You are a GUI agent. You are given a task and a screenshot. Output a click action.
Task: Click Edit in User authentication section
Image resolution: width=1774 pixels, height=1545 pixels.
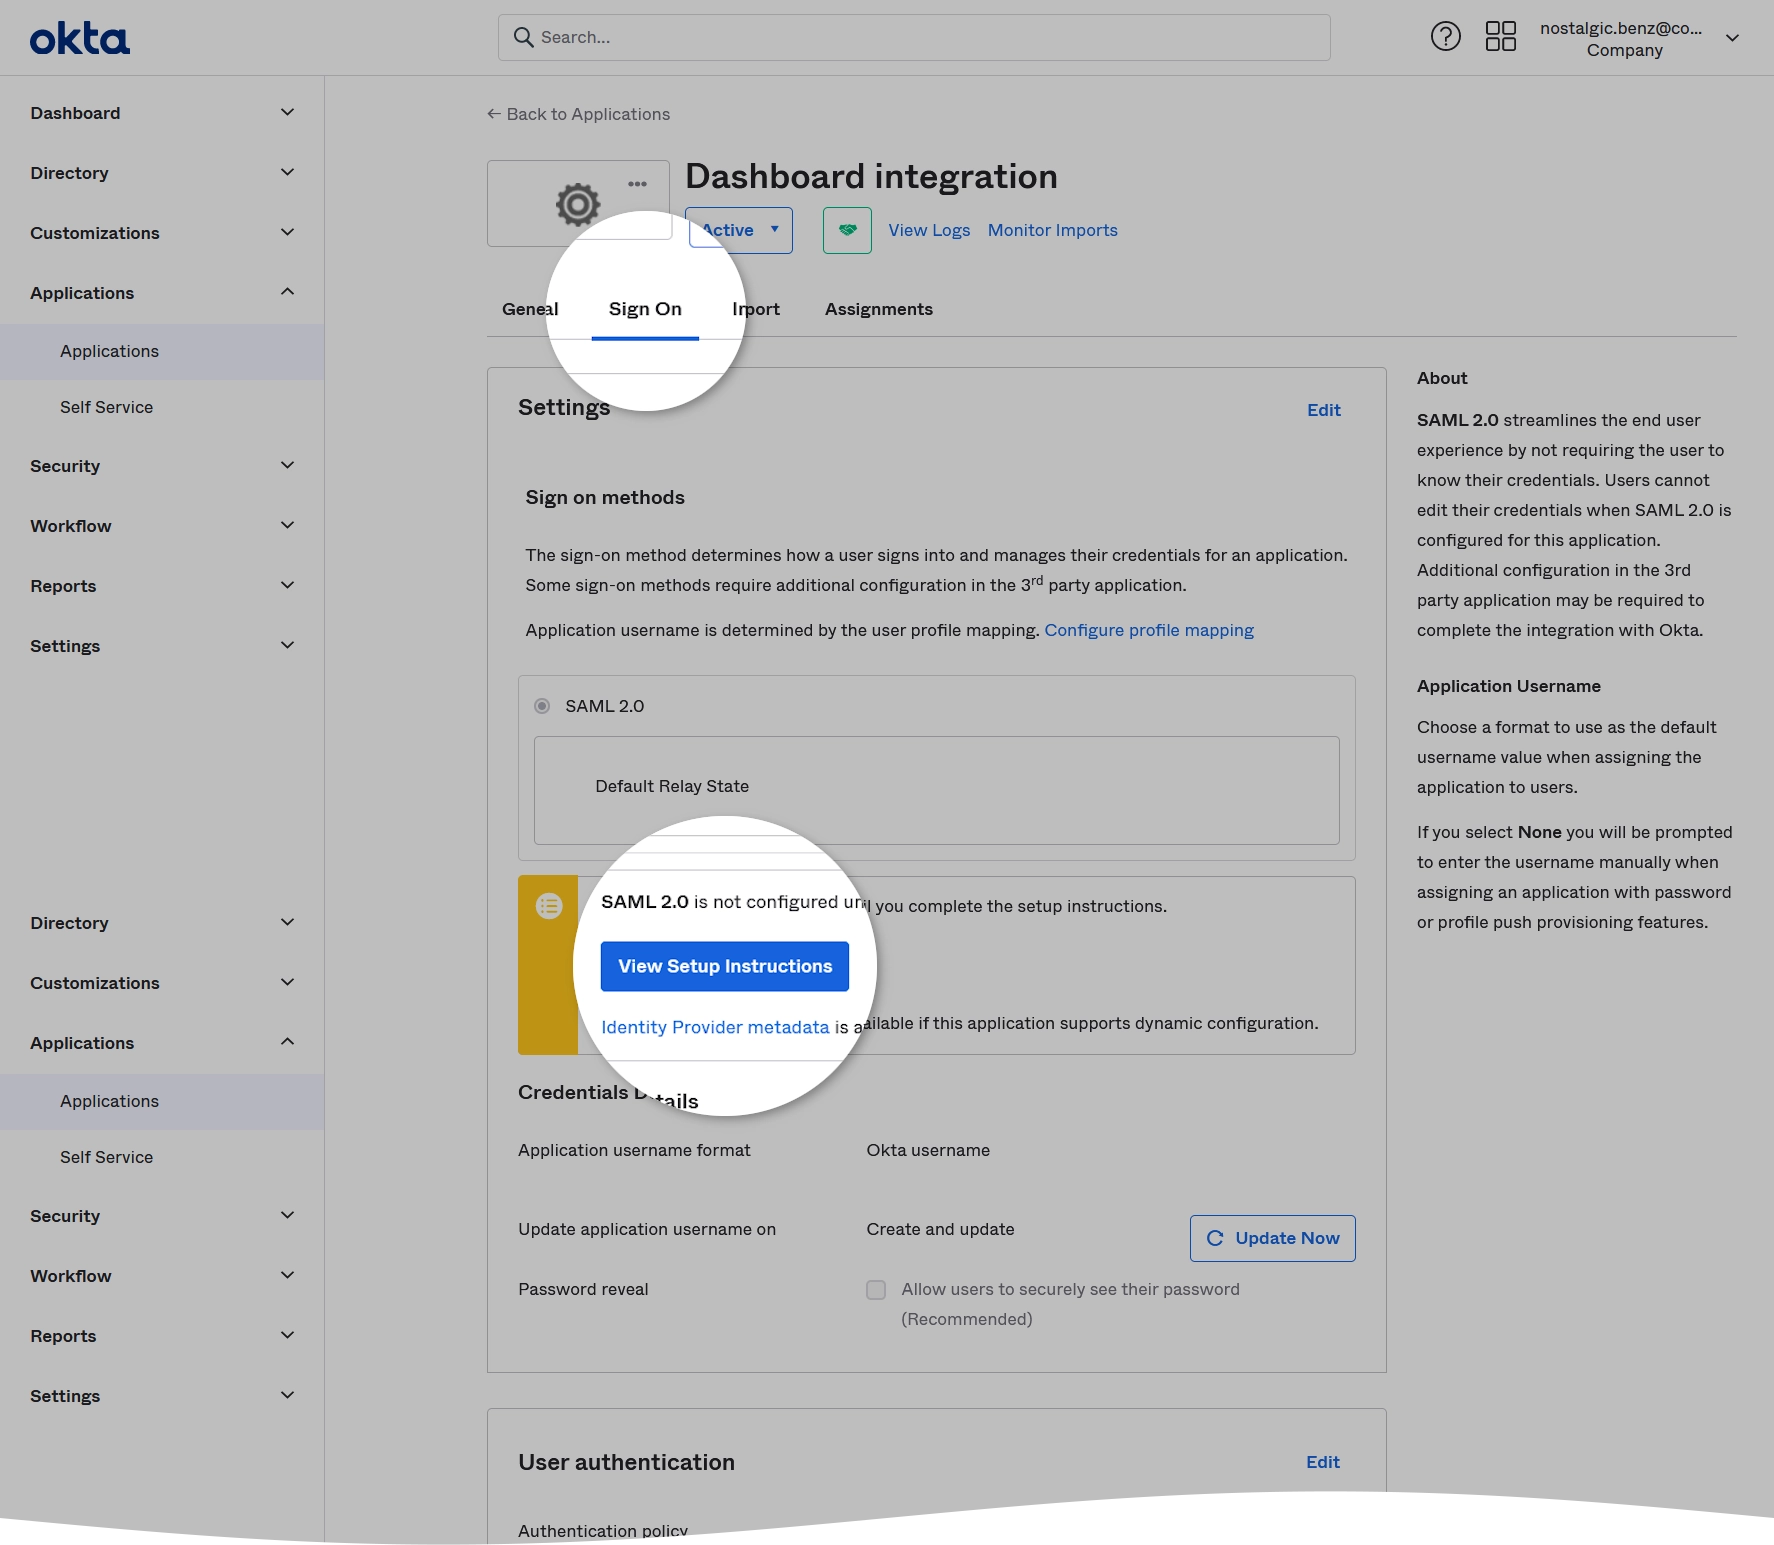pyautogui.click(x=1323, y=1462)
